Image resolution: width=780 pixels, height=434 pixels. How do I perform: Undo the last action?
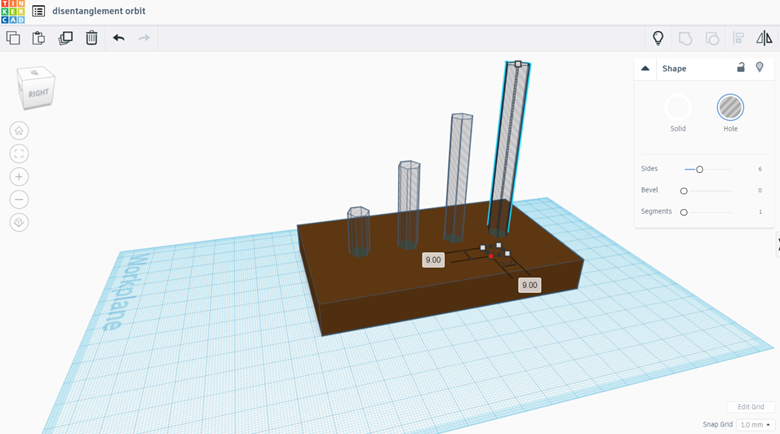pyautogui.click(x=118, y=38)
